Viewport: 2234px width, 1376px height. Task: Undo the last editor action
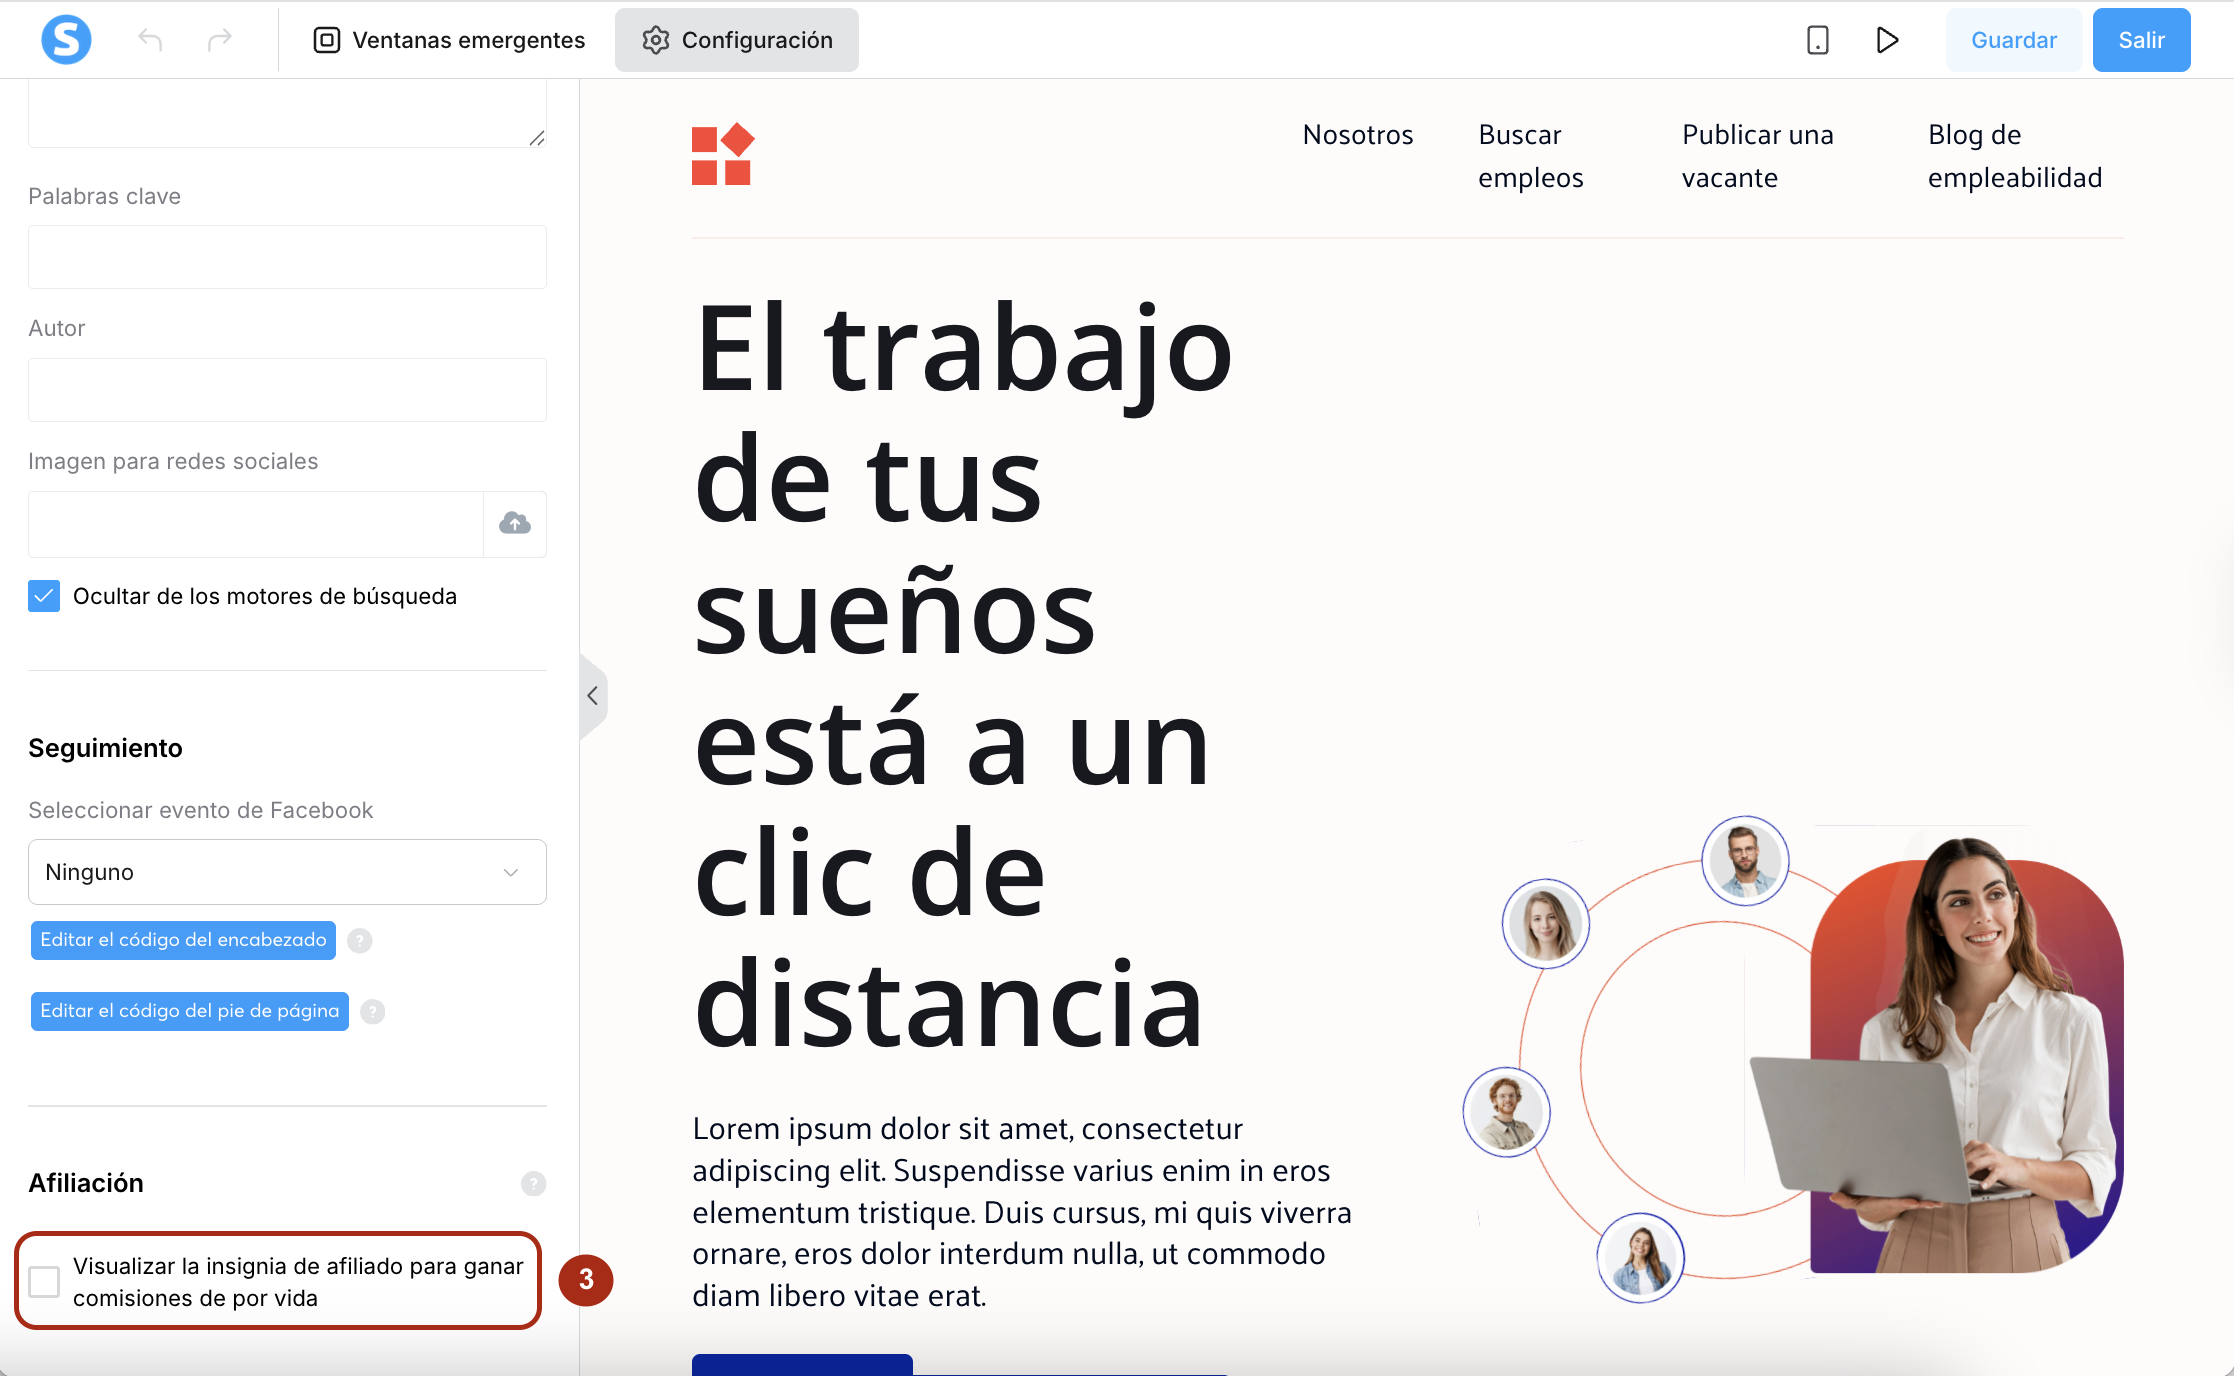[150, 40]
